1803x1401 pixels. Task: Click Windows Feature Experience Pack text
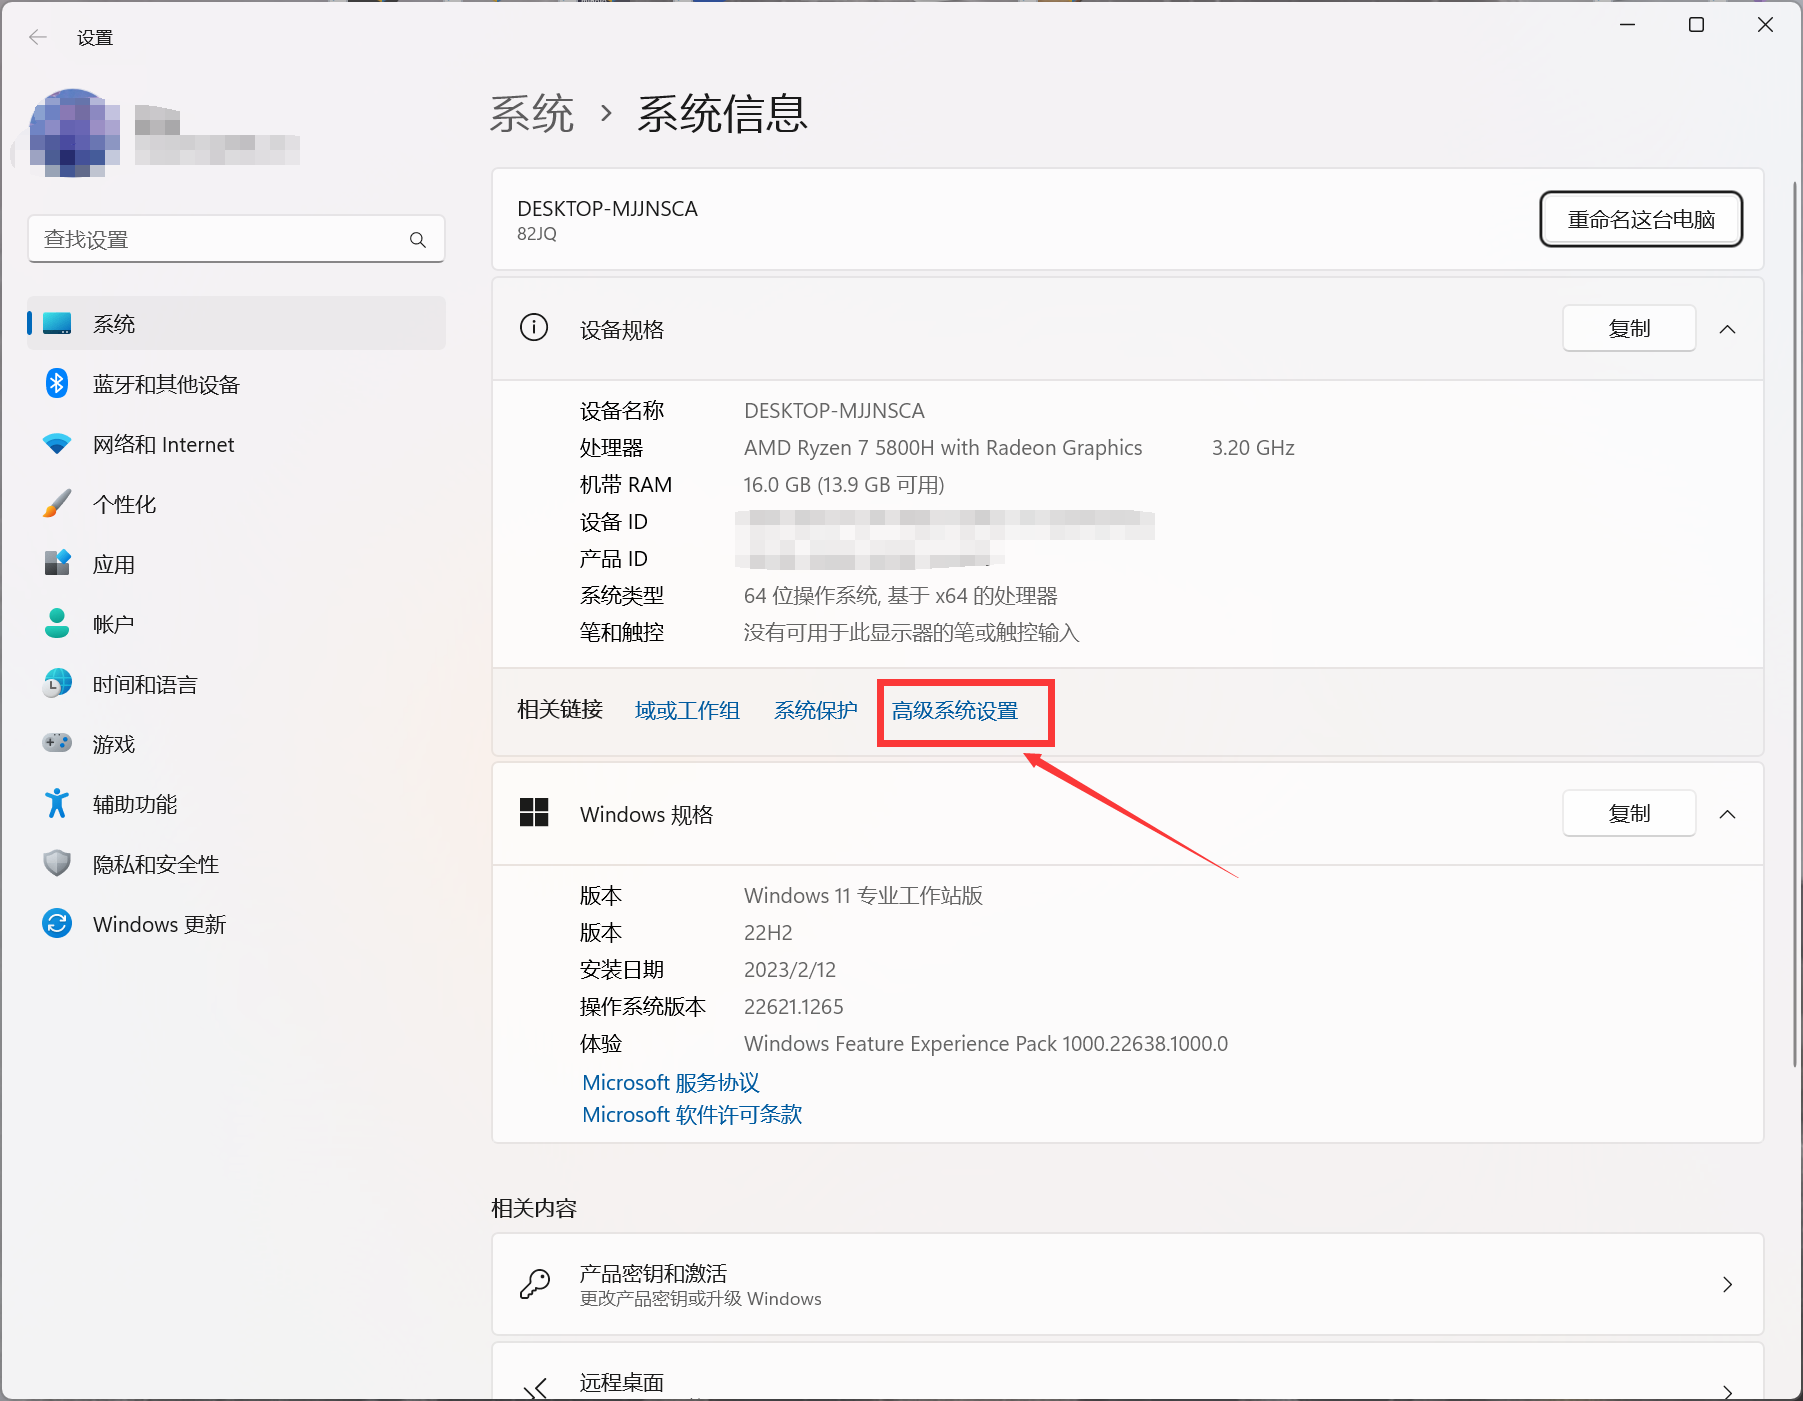986,1043
